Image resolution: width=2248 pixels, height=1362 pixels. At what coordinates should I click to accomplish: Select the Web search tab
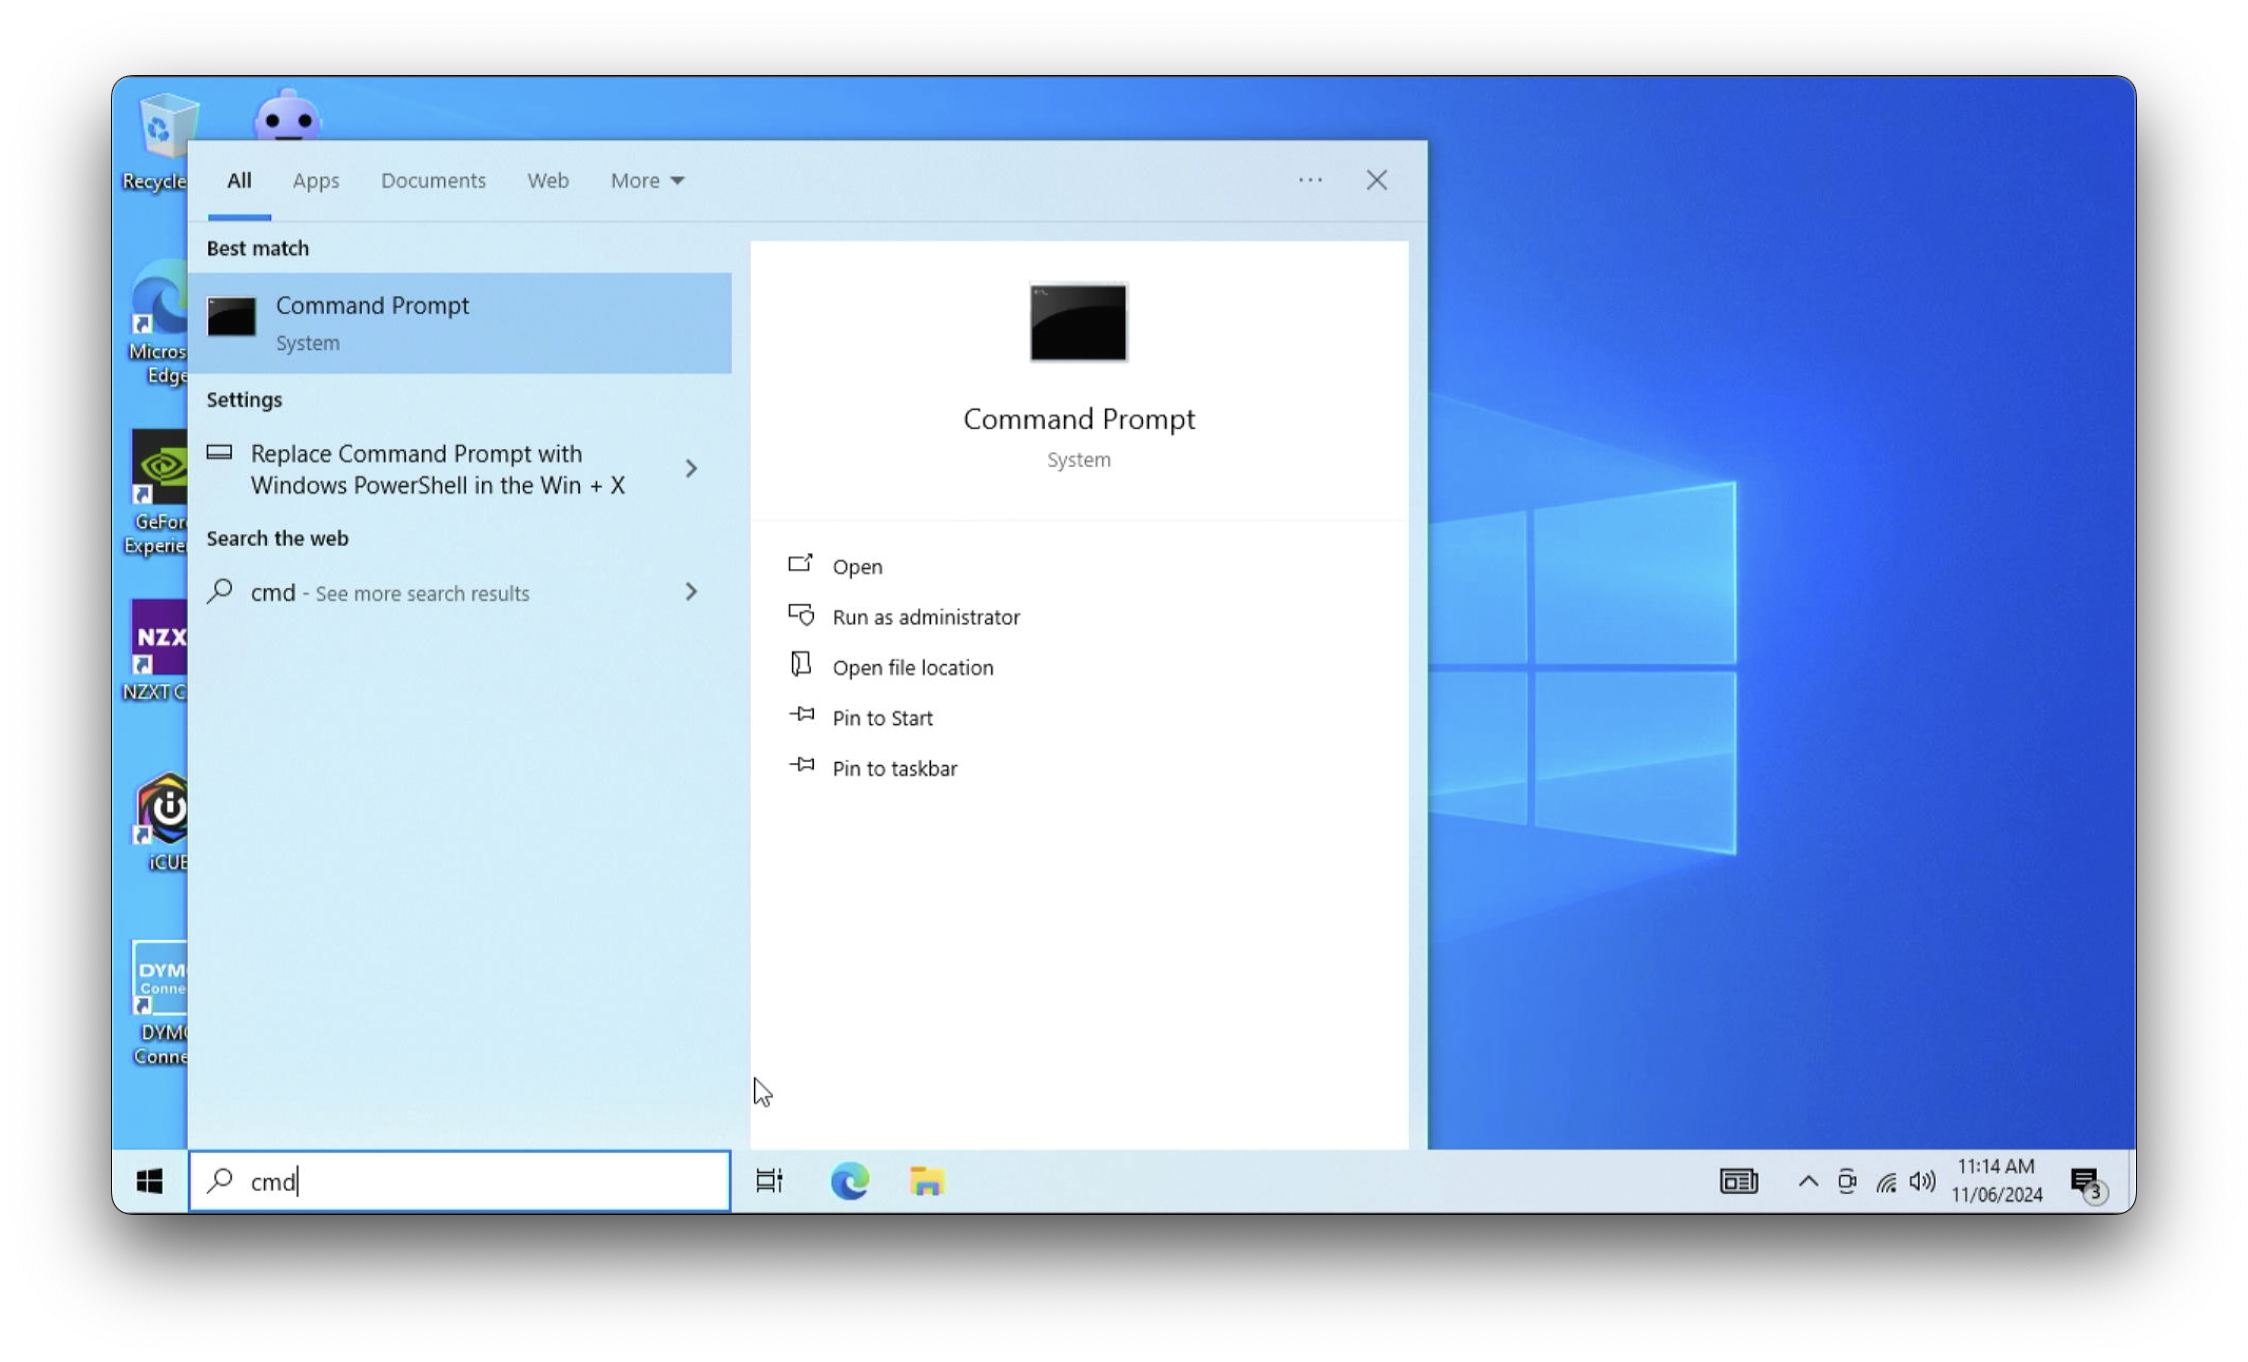point(548,180)
